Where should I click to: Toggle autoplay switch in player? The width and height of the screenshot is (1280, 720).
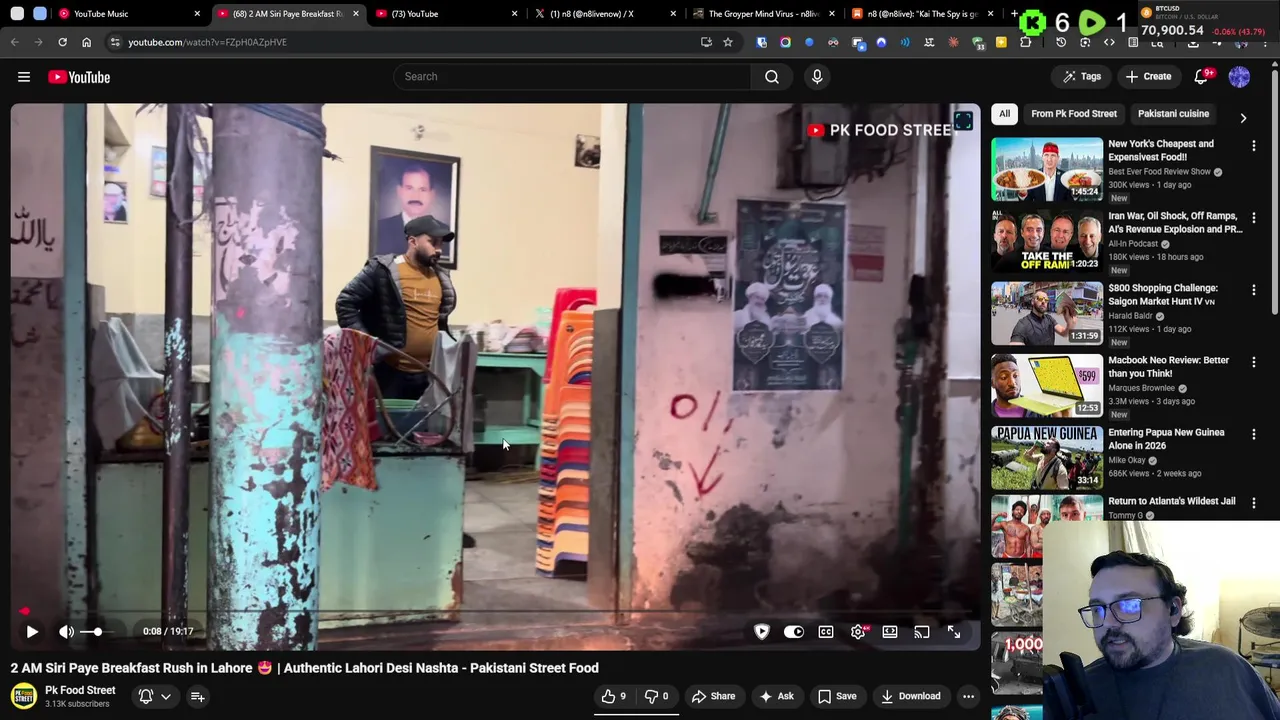pyautogui.click(x=793, y=632)
